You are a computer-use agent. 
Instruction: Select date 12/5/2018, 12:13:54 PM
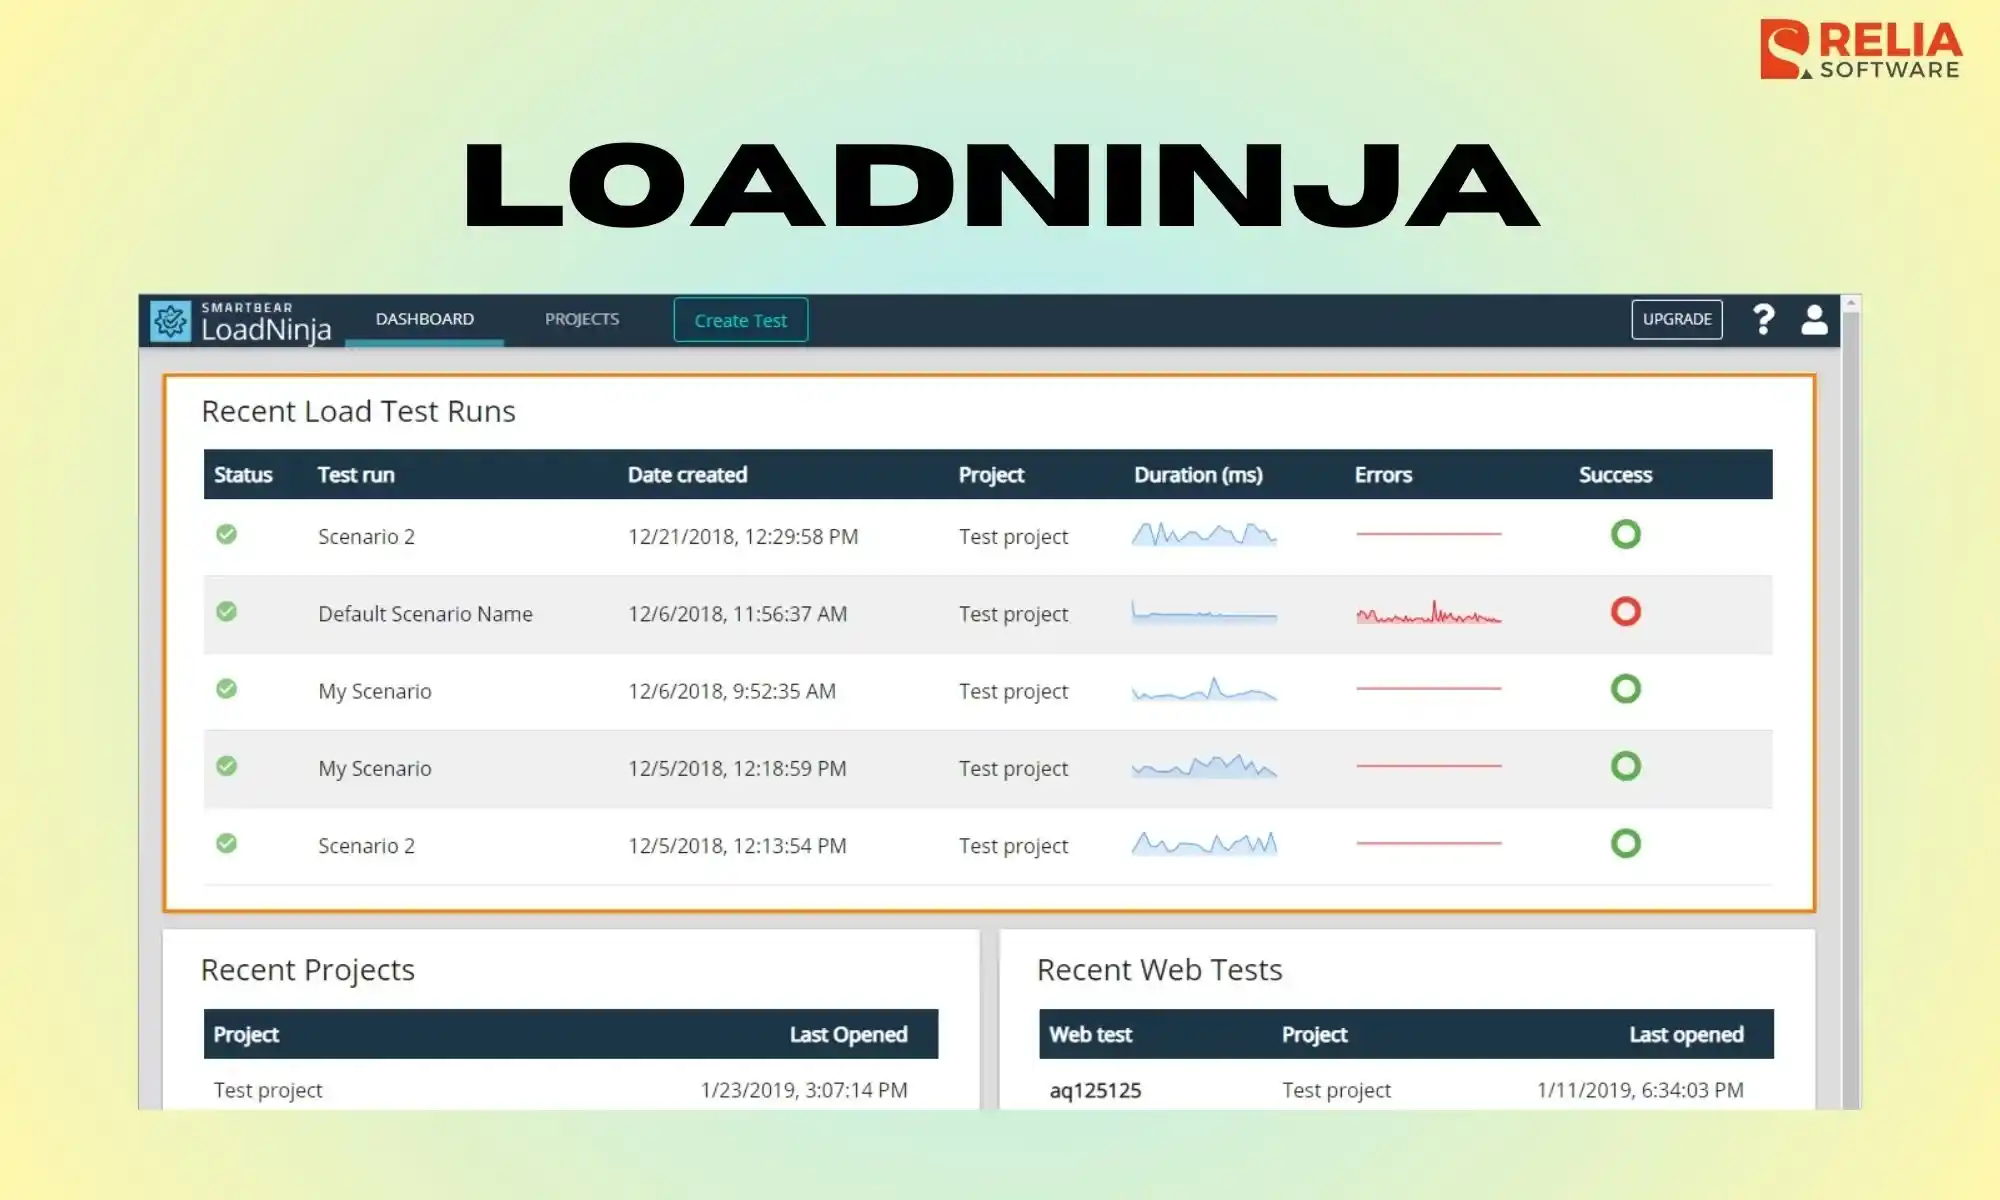coord(737,846)
